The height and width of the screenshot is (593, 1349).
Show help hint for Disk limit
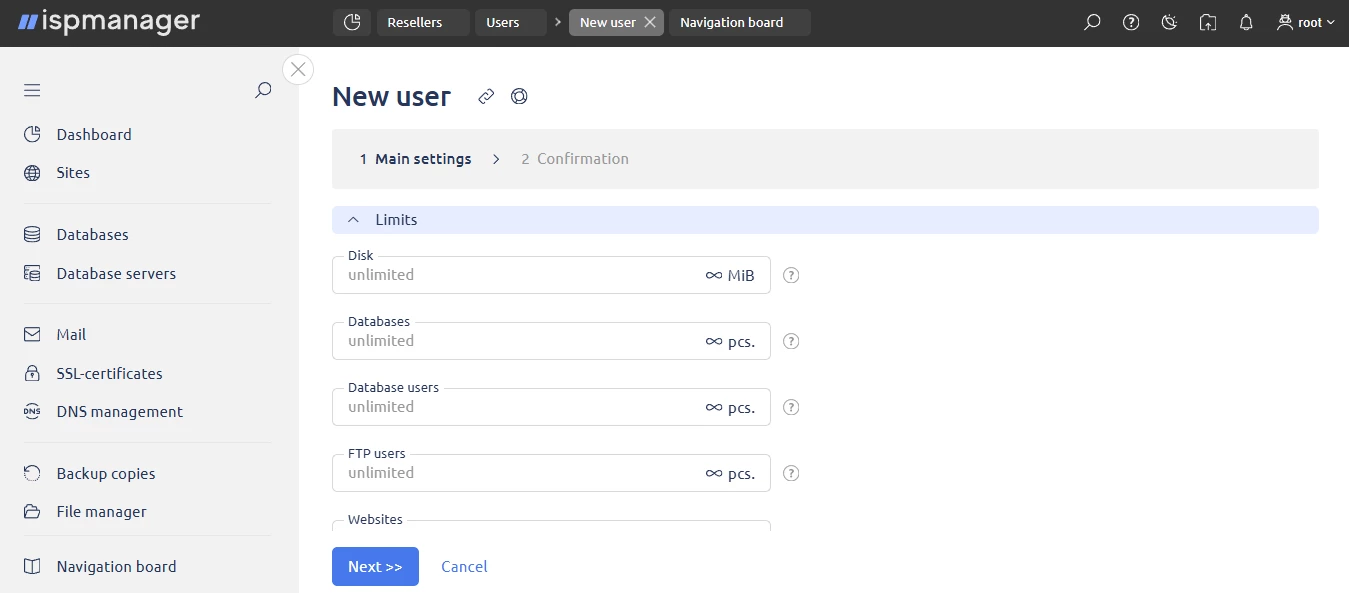pyautogui.click(x=791, y=275)
